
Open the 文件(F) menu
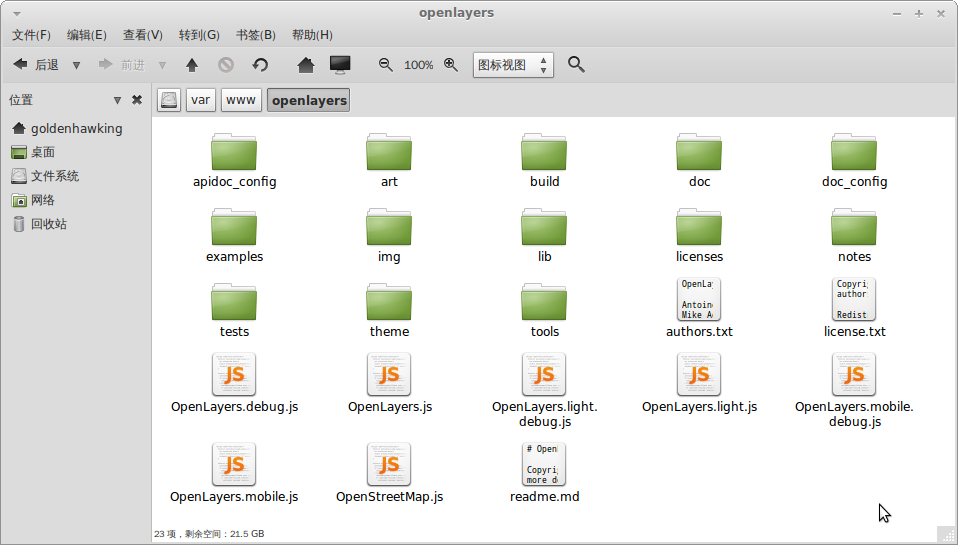31,35
